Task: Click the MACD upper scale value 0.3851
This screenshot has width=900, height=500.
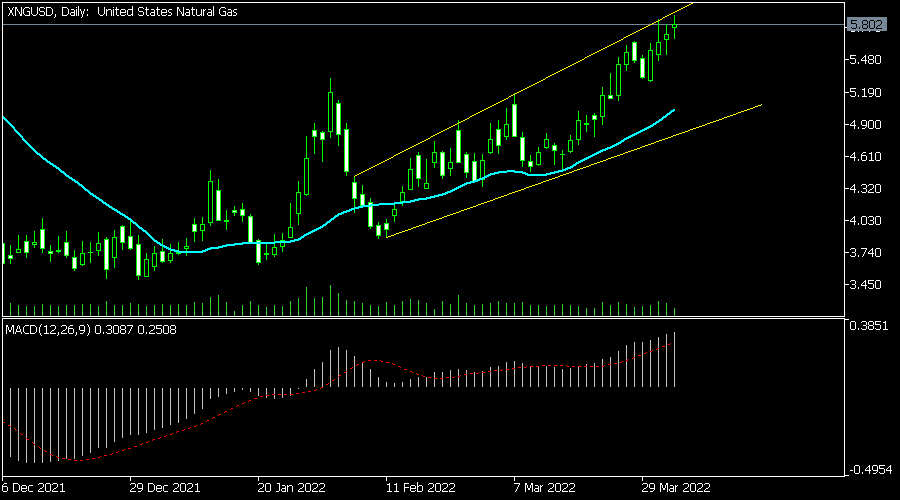Action: (x=868, y=325)
